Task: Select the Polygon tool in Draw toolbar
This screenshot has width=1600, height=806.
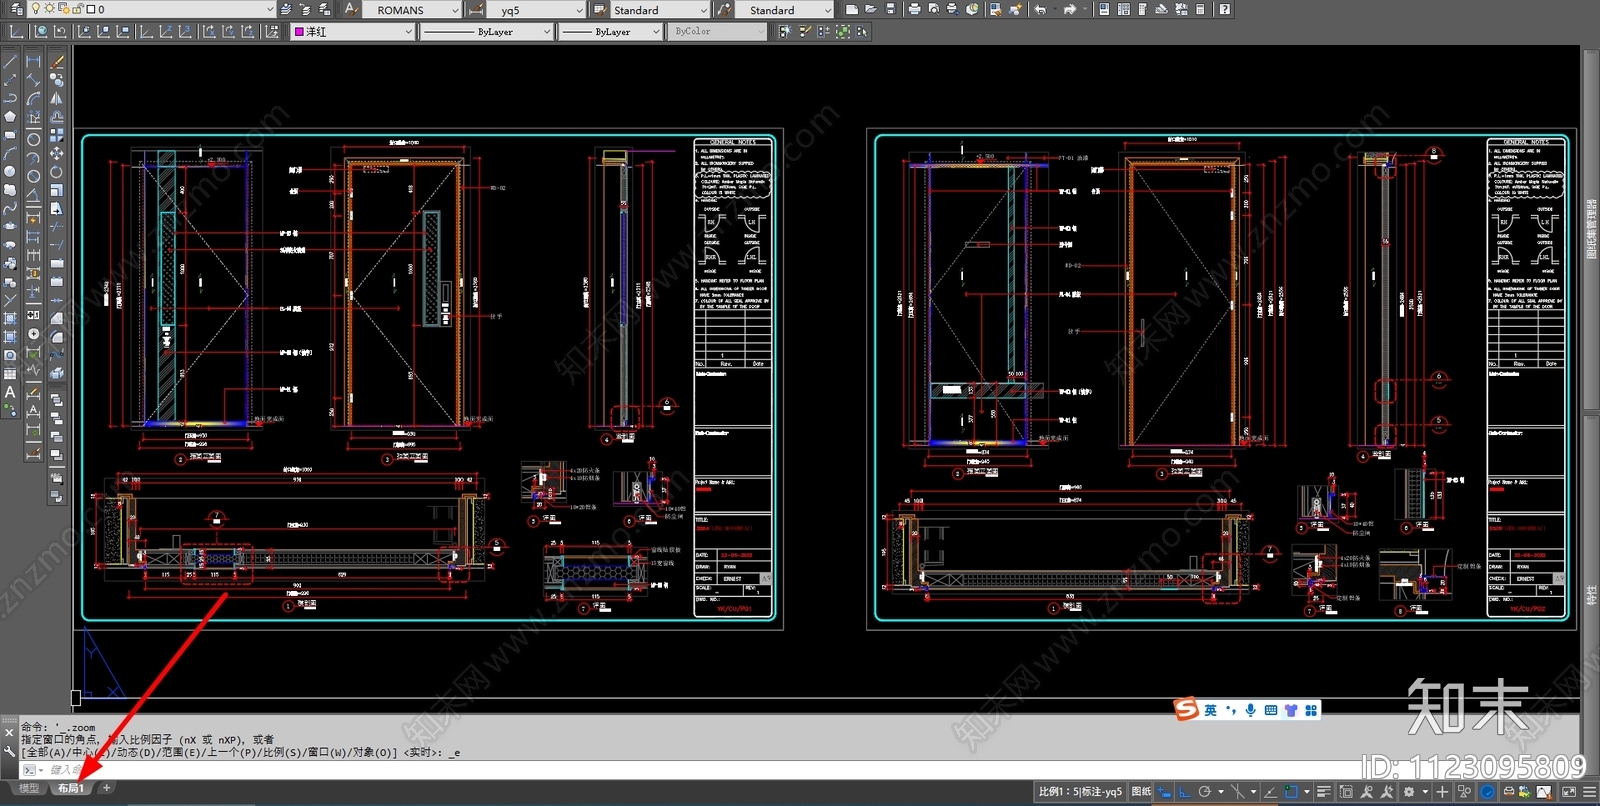Action: pos(10,116)
